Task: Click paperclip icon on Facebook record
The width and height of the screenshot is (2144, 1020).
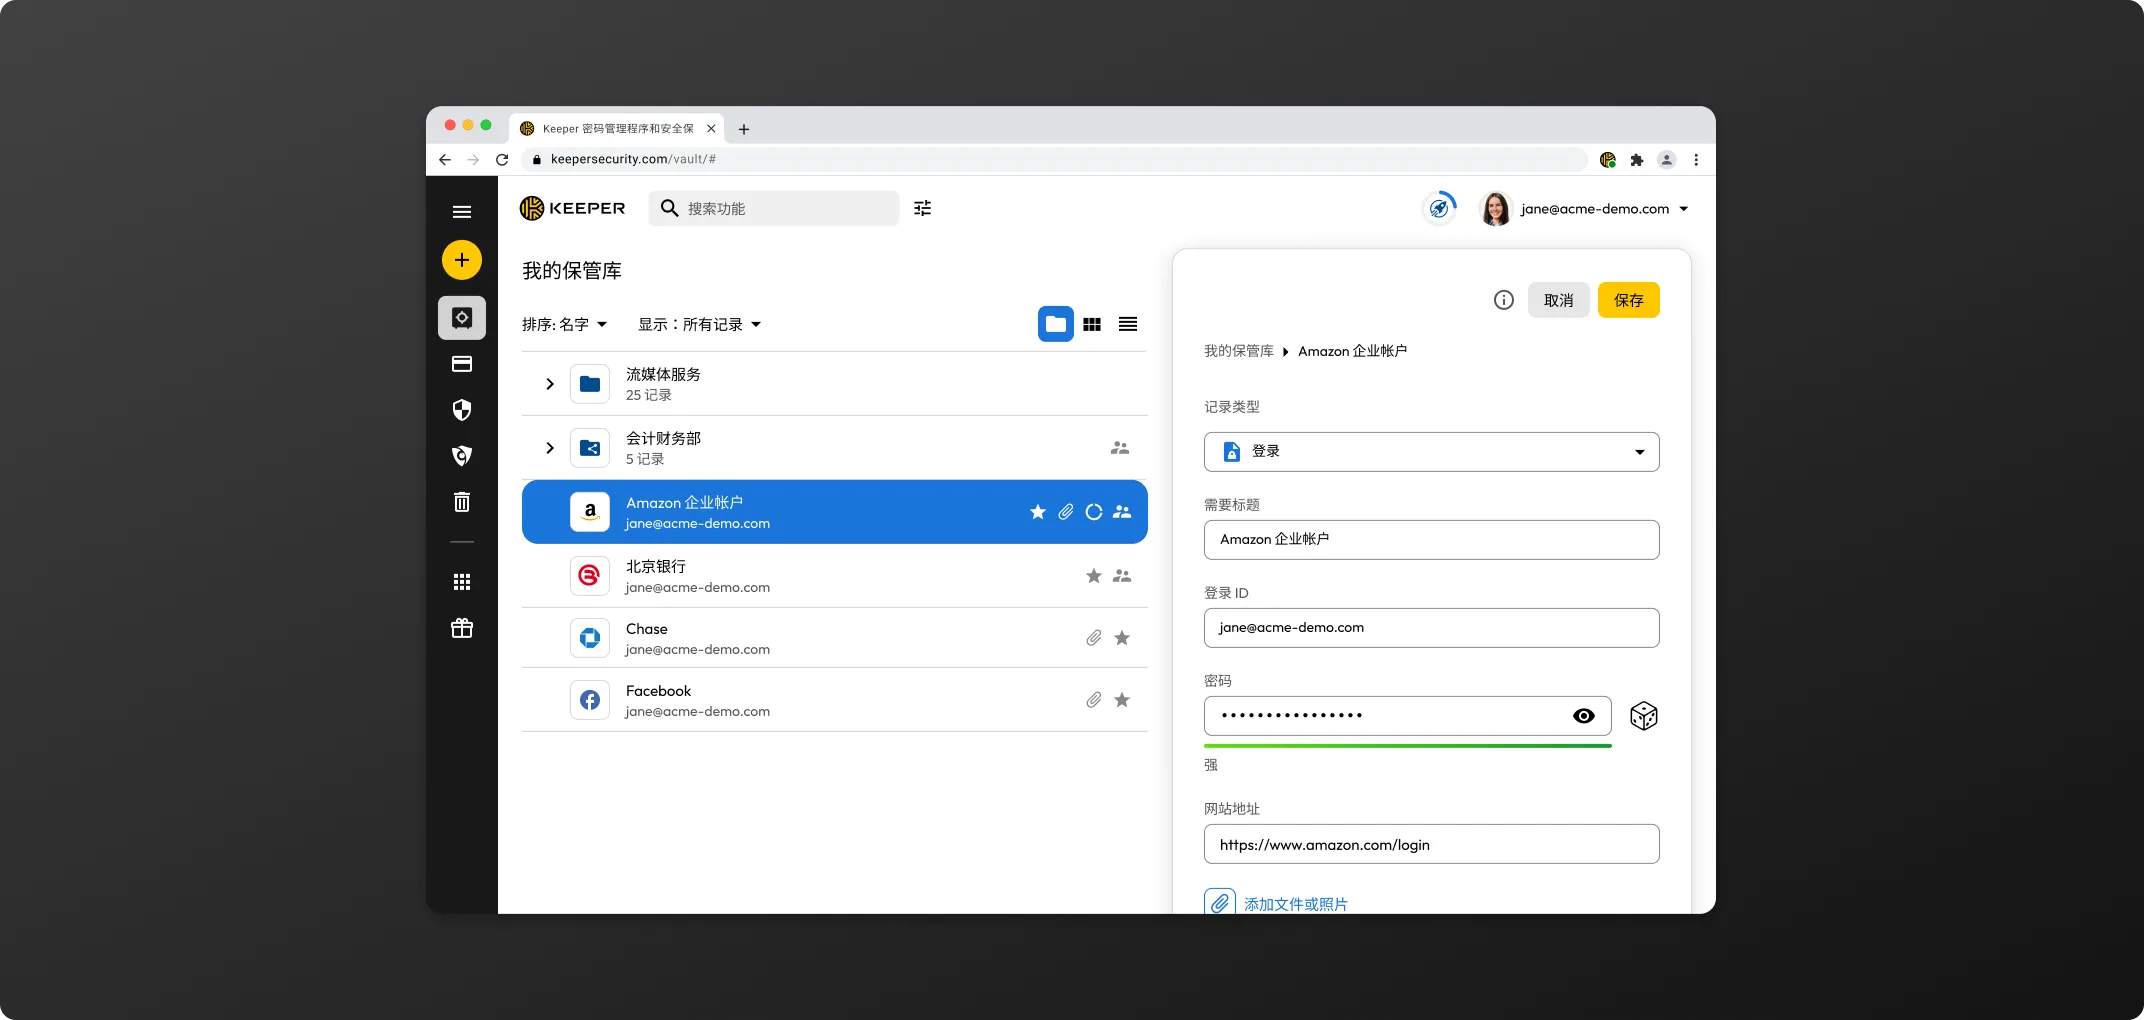Action: pyautogui.click(x=1094, y=700)
